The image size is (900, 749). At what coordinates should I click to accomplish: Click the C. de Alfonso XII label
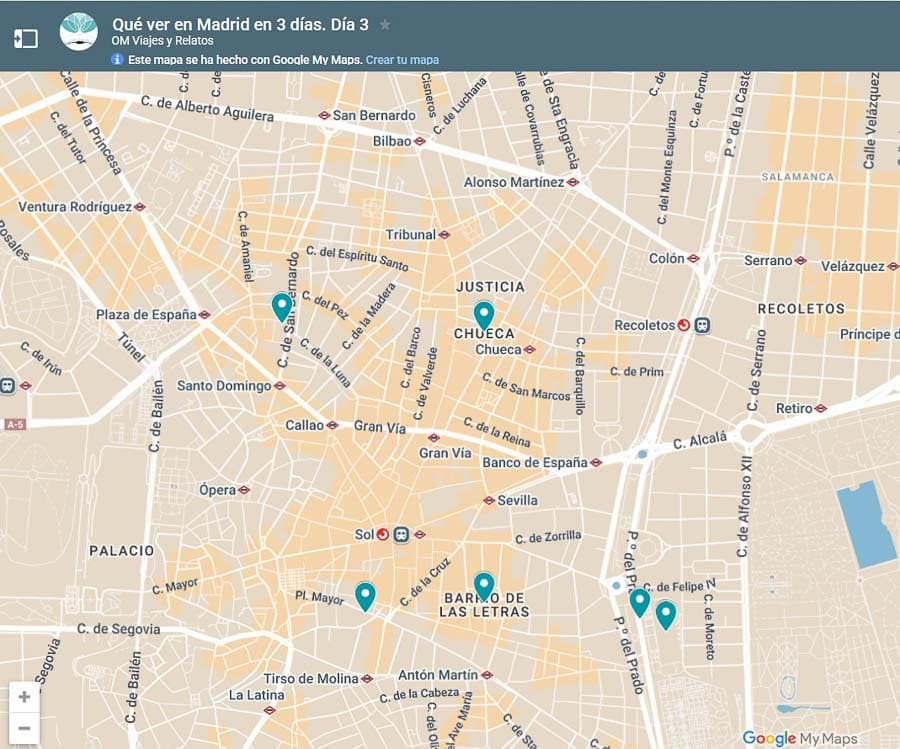tap(744, 507)
